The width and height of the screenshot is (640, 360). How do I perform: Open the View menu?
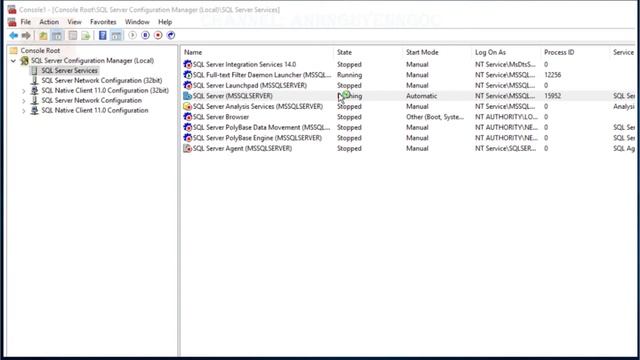click(74, 22)
